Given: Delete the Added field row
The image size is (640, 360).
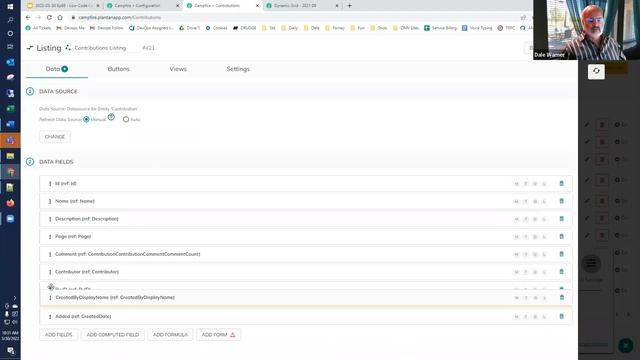Looking at the screenshot, I should click(561, 316).
